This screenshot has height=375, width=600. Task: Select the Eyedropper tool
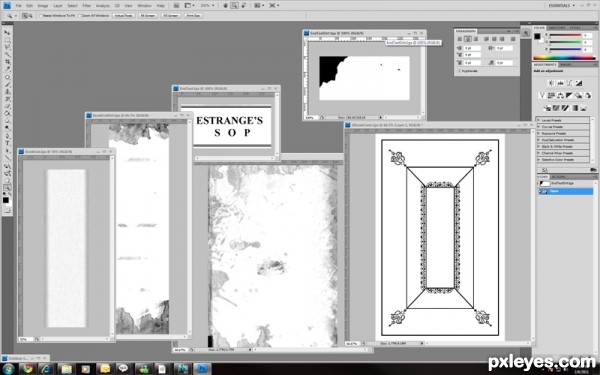[x=7, y=69]
